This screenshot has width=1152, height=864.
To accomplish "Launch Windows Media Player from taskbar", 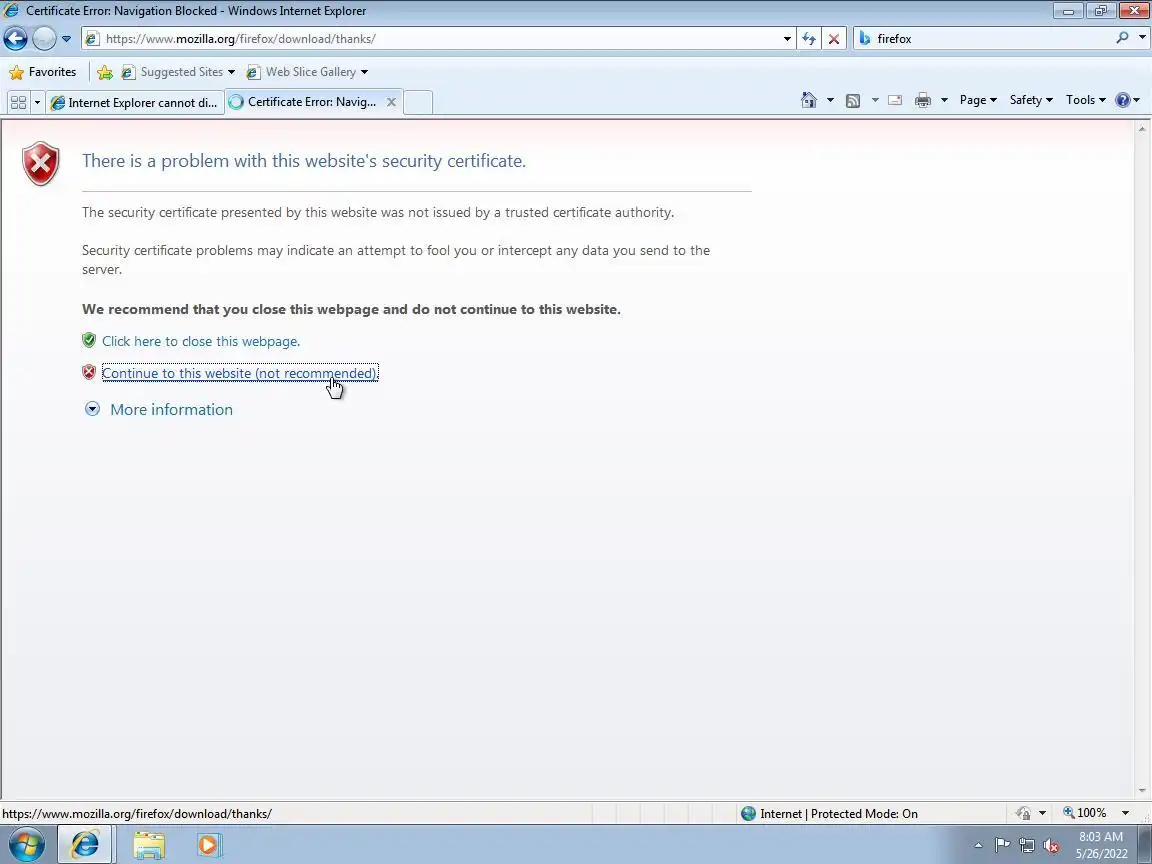I will click(x=209, y=845).
